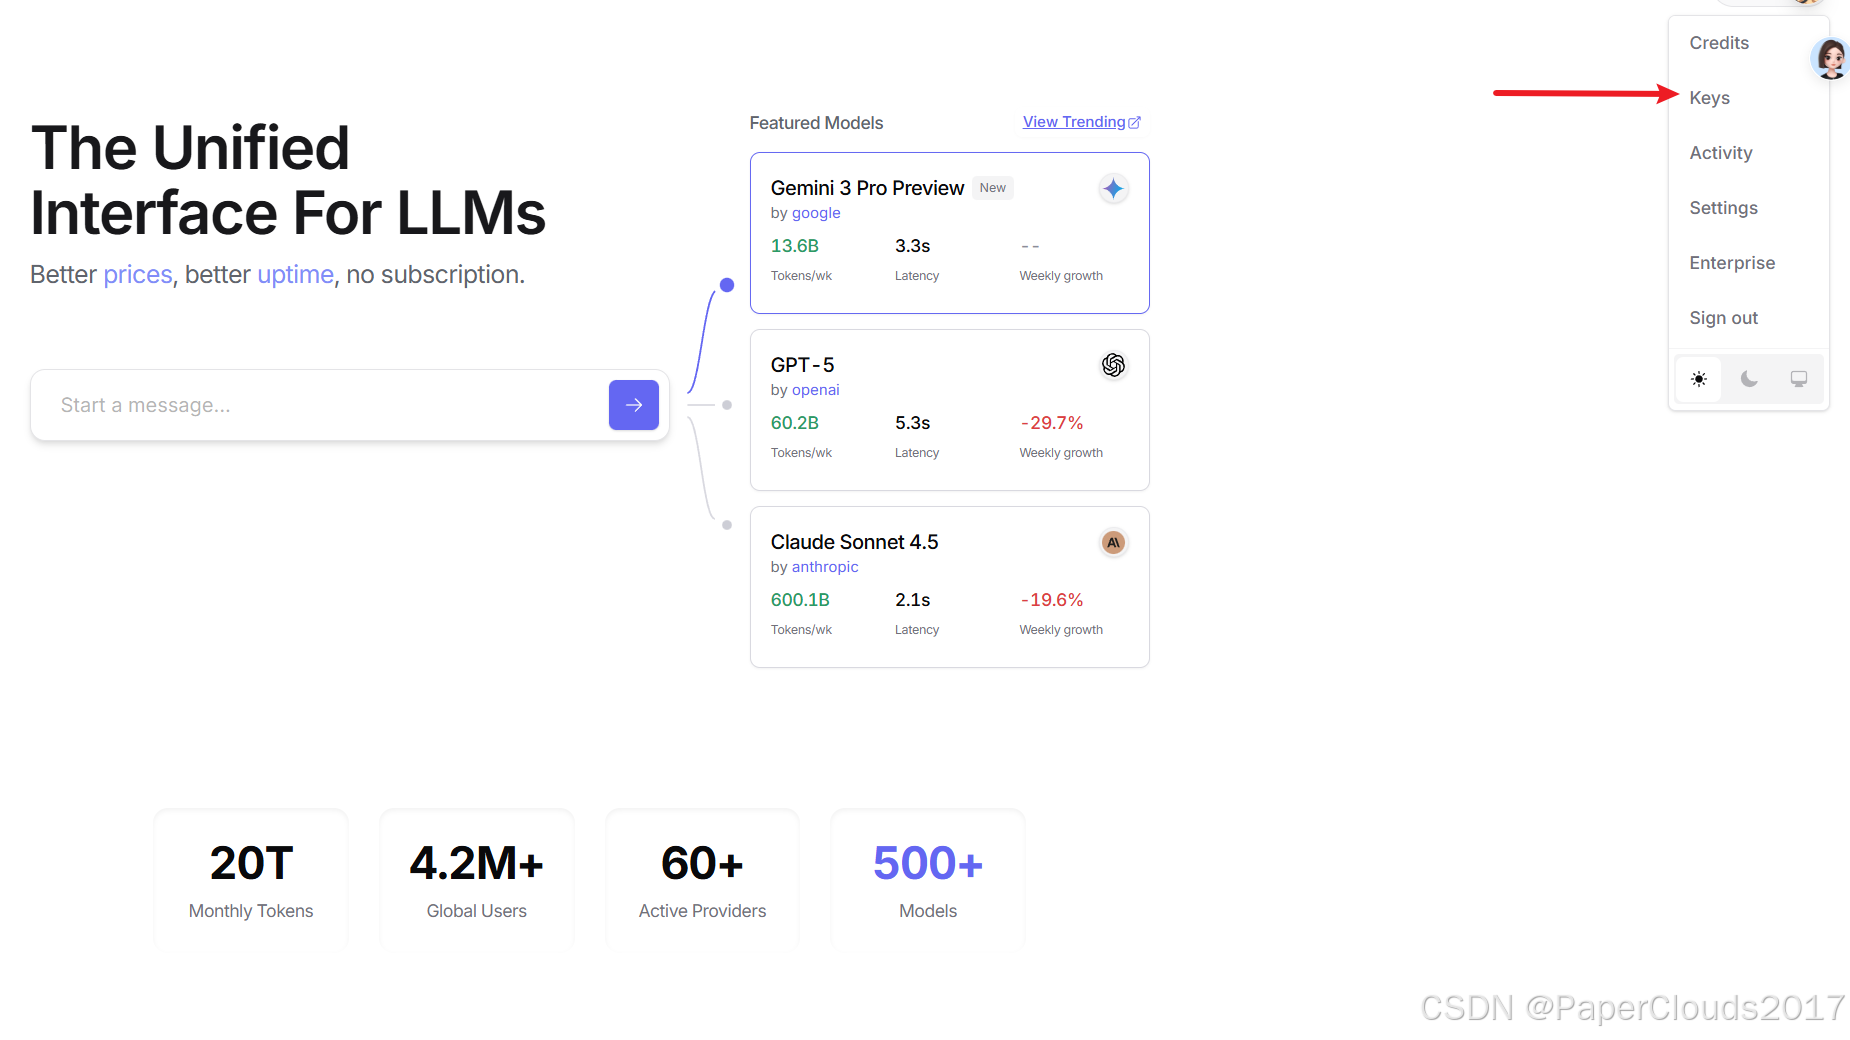The width and height of the screenshot is (1850, 1040).
Task: Click the 60+ Active Providers stat card
Action: click(x=702, y=878)
